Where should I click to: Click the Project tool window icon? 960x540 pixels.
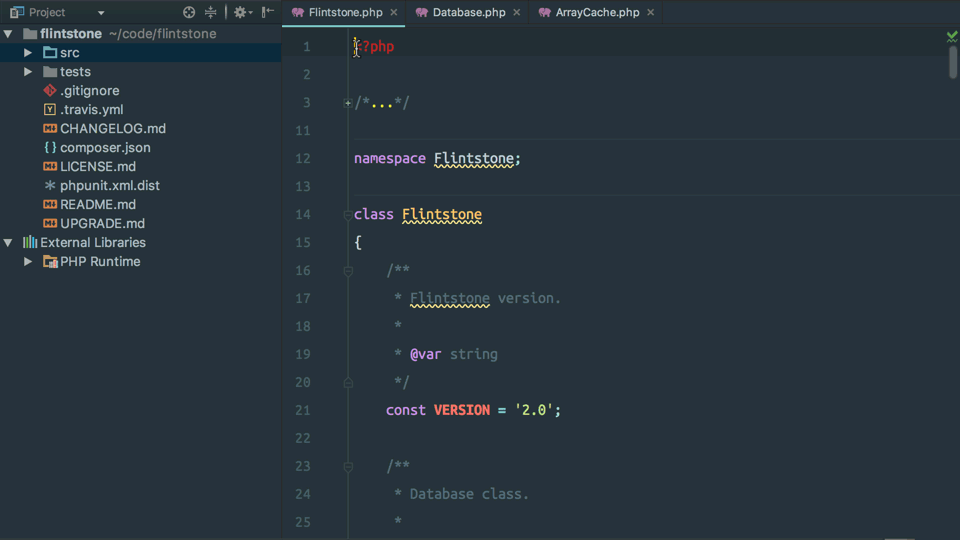tap(17, 12)
